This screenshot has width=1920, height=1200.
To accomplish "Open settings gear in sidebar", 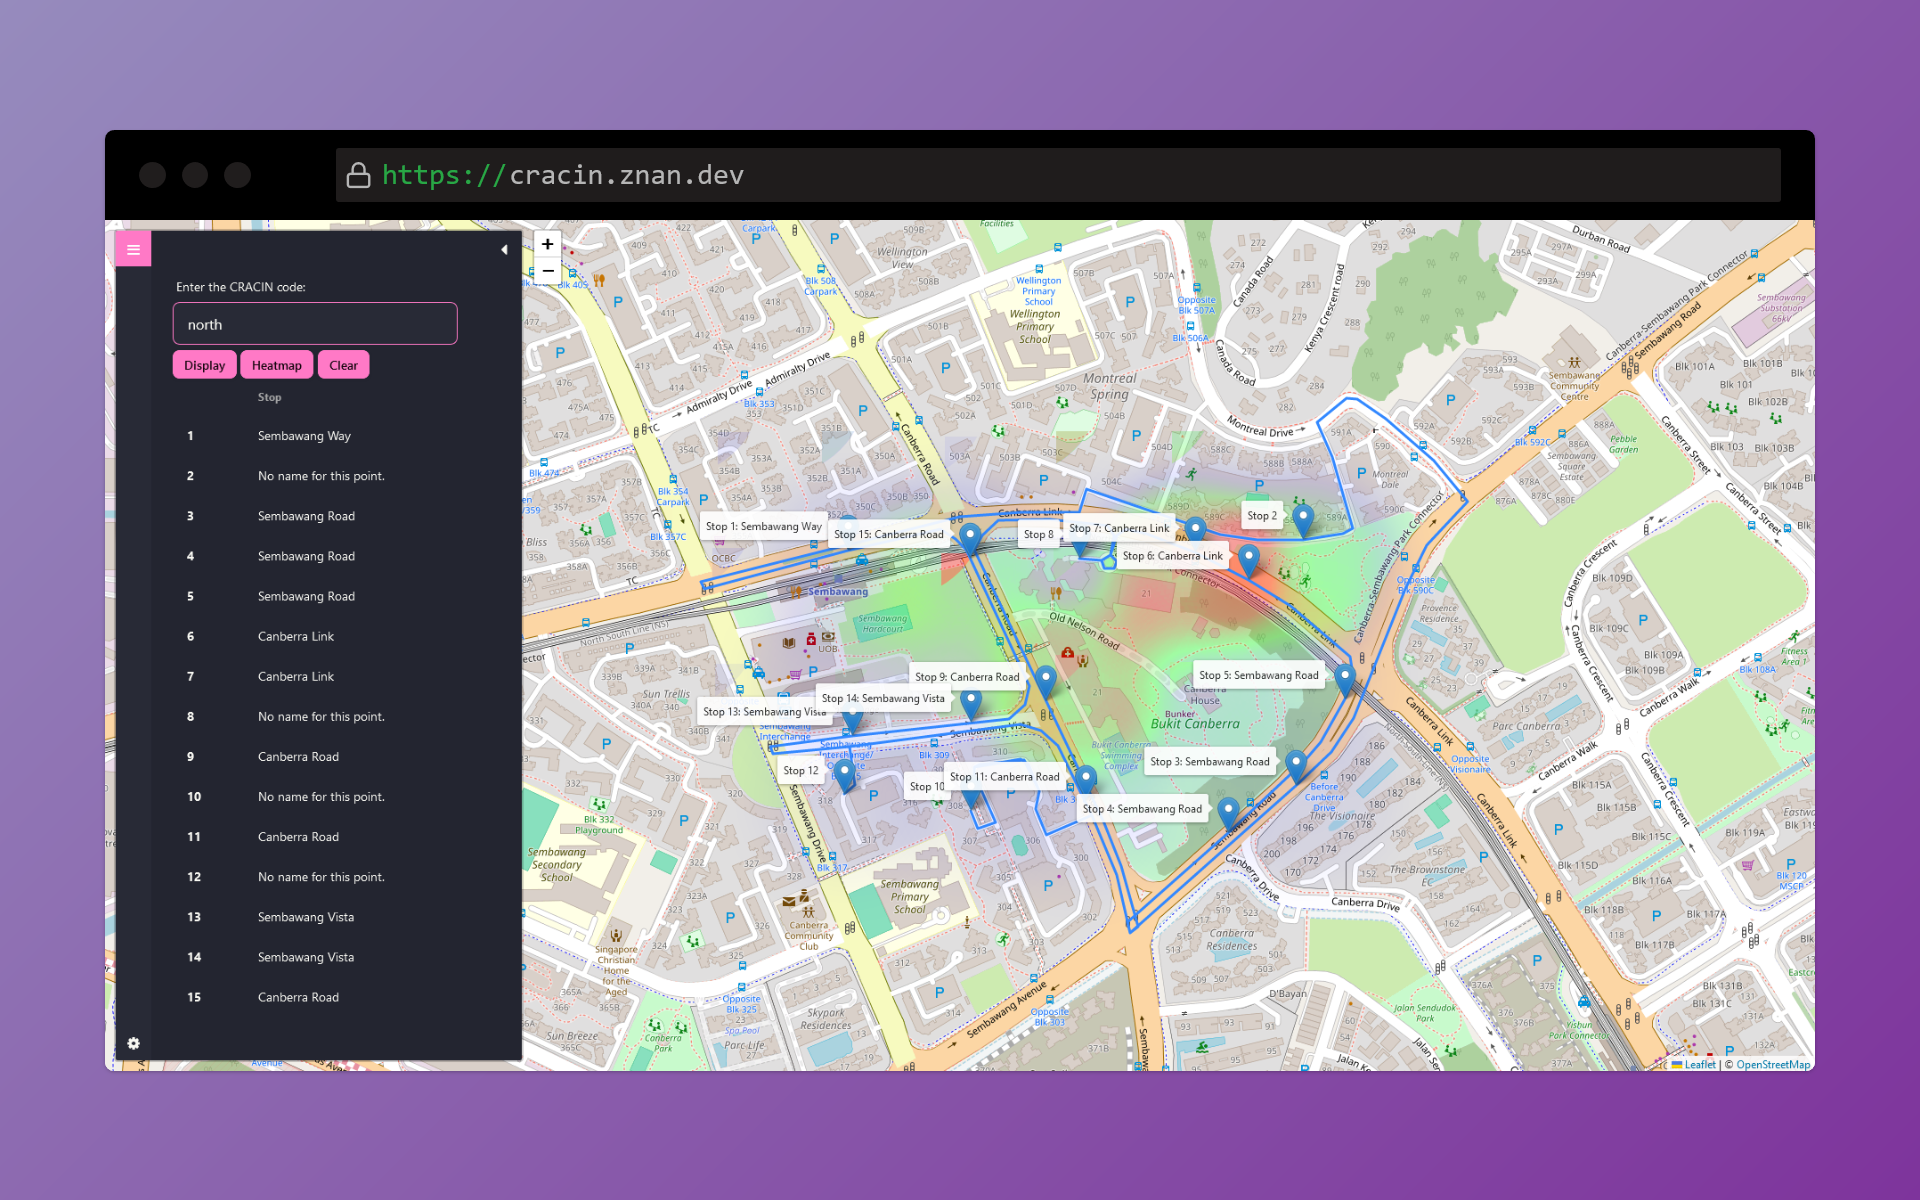I will (x=133, y=1043).
